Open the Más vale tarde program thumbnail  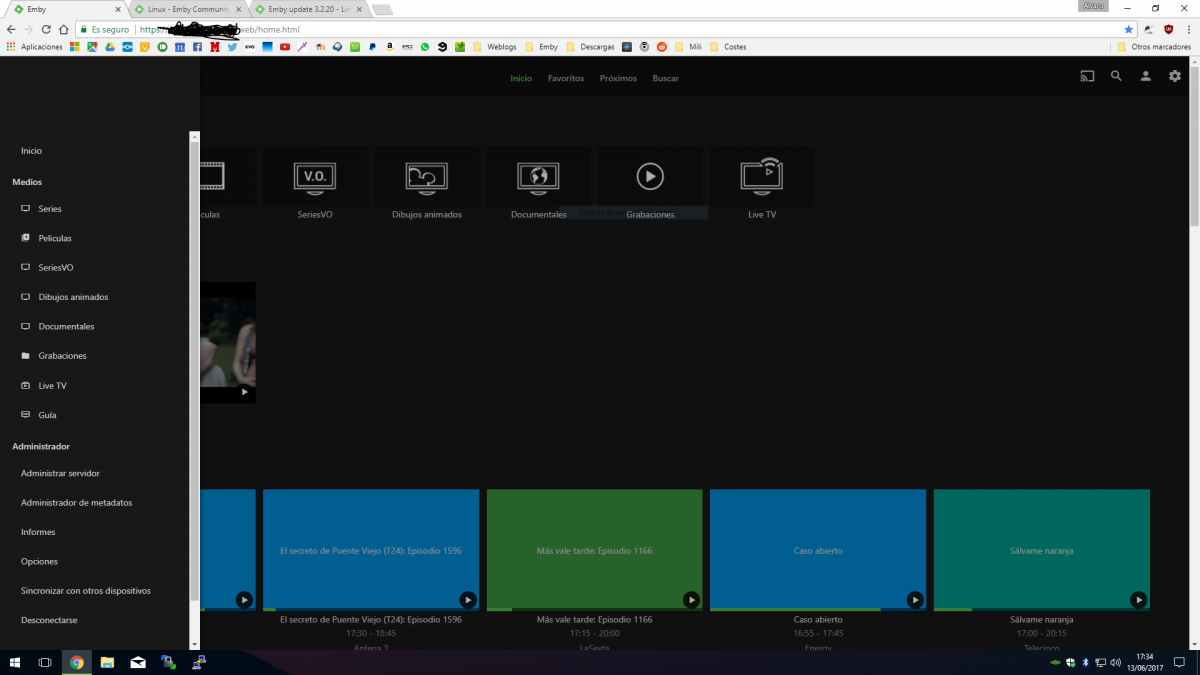point(594,548)
